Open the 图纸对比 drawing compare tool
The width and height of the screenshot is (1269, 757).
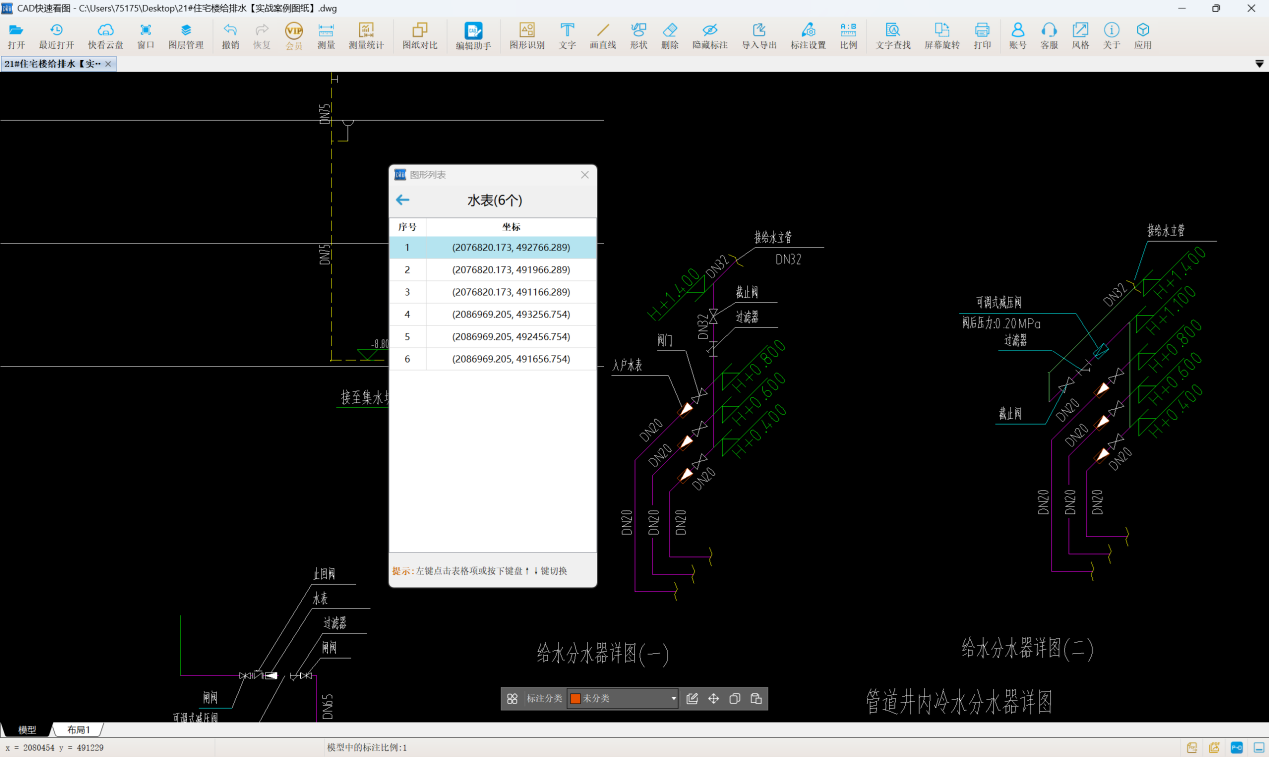pyautogui.click(x=420, y=36)
